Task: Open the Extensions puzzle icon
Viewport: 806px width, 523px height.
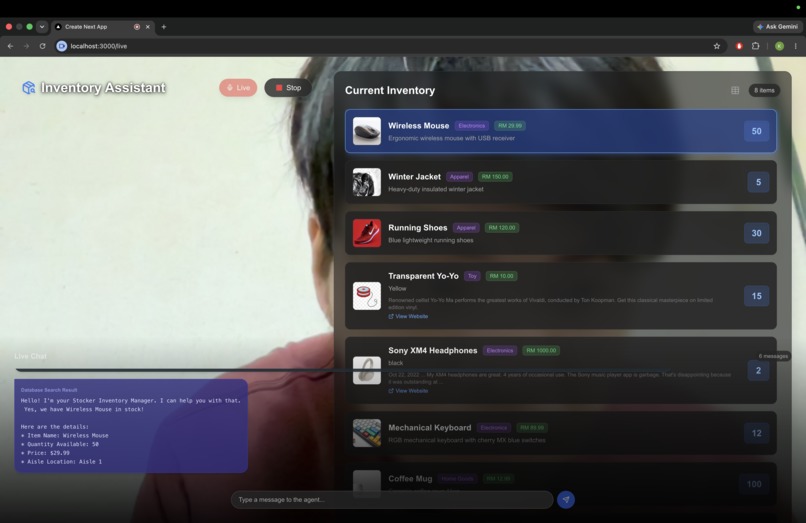Action: [x=755, y=46]
